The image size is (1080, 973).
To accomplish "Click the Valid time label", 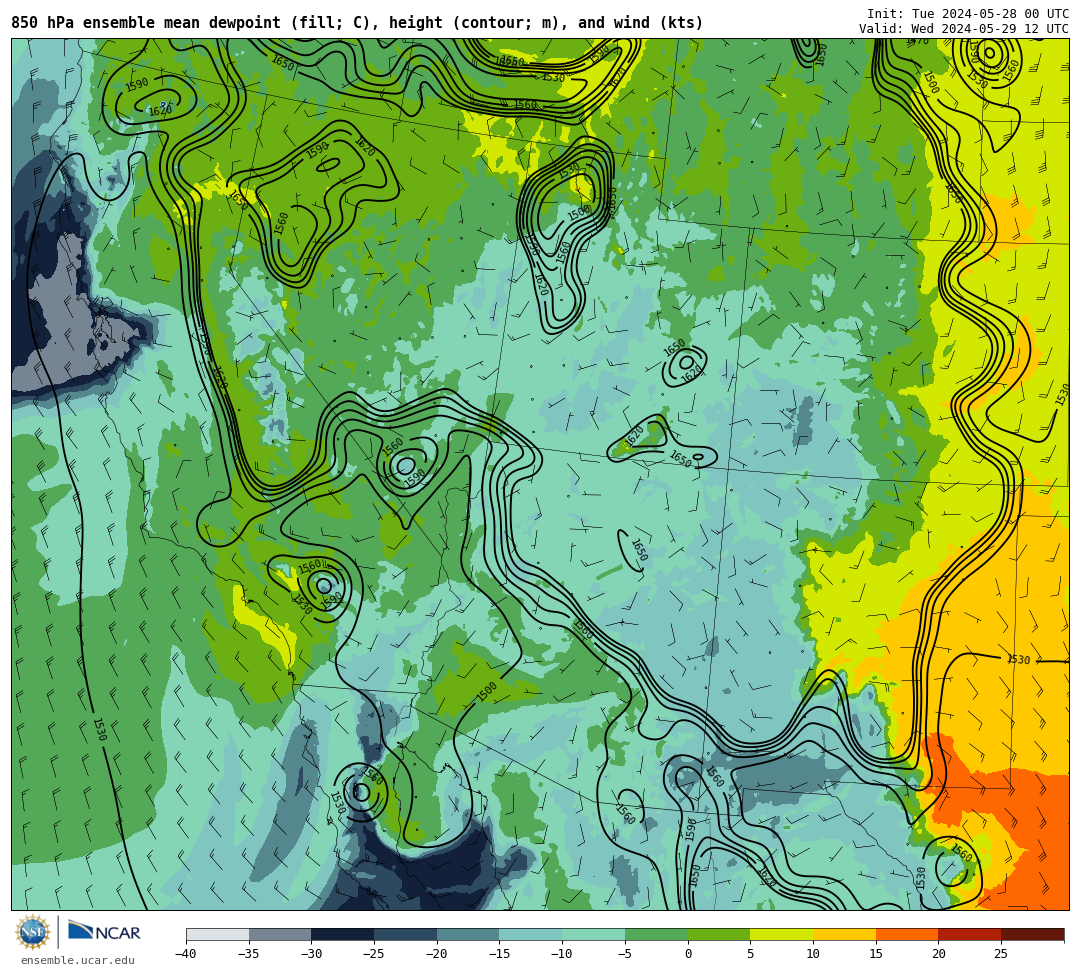I will pos(964,29).
